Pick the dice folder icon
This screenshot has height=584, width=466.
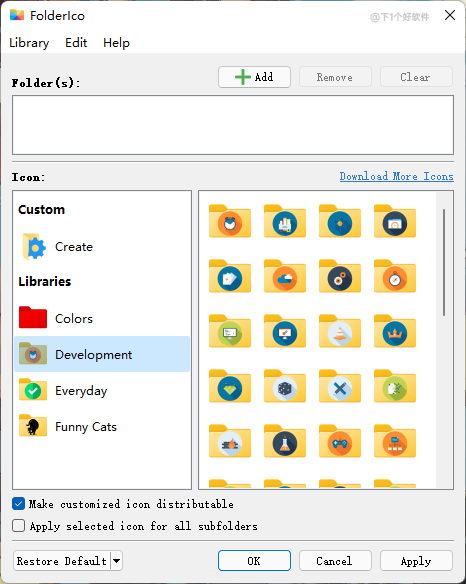pyautogui.click(x=285, y=386)
